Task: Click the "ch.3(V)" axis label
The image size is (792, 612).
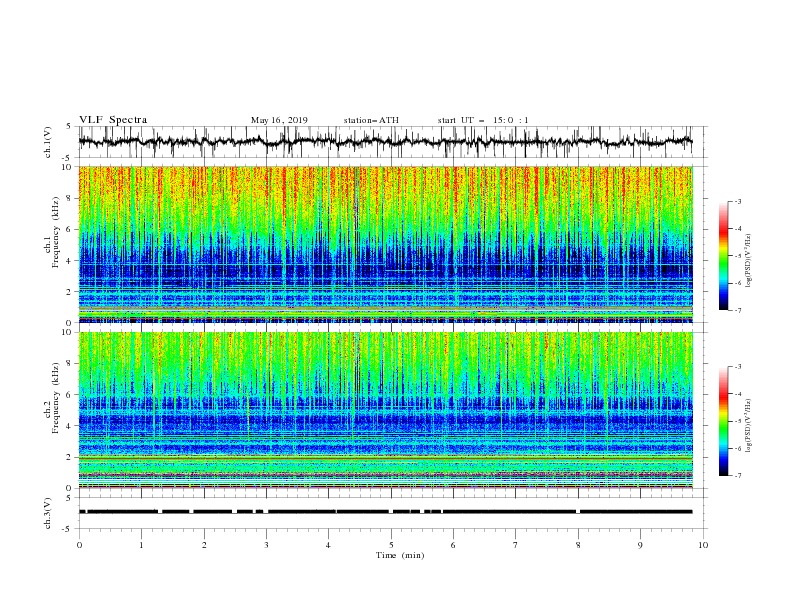Action: pyautogui.click(x=48, y=513)
